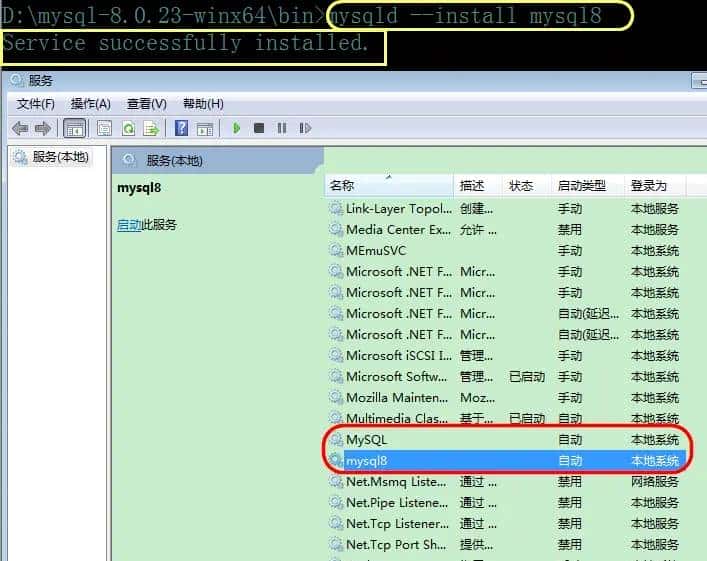Screen dimensions: 707x561
Task: Click the show/hide action pane icon
Action: click(205, 129)
